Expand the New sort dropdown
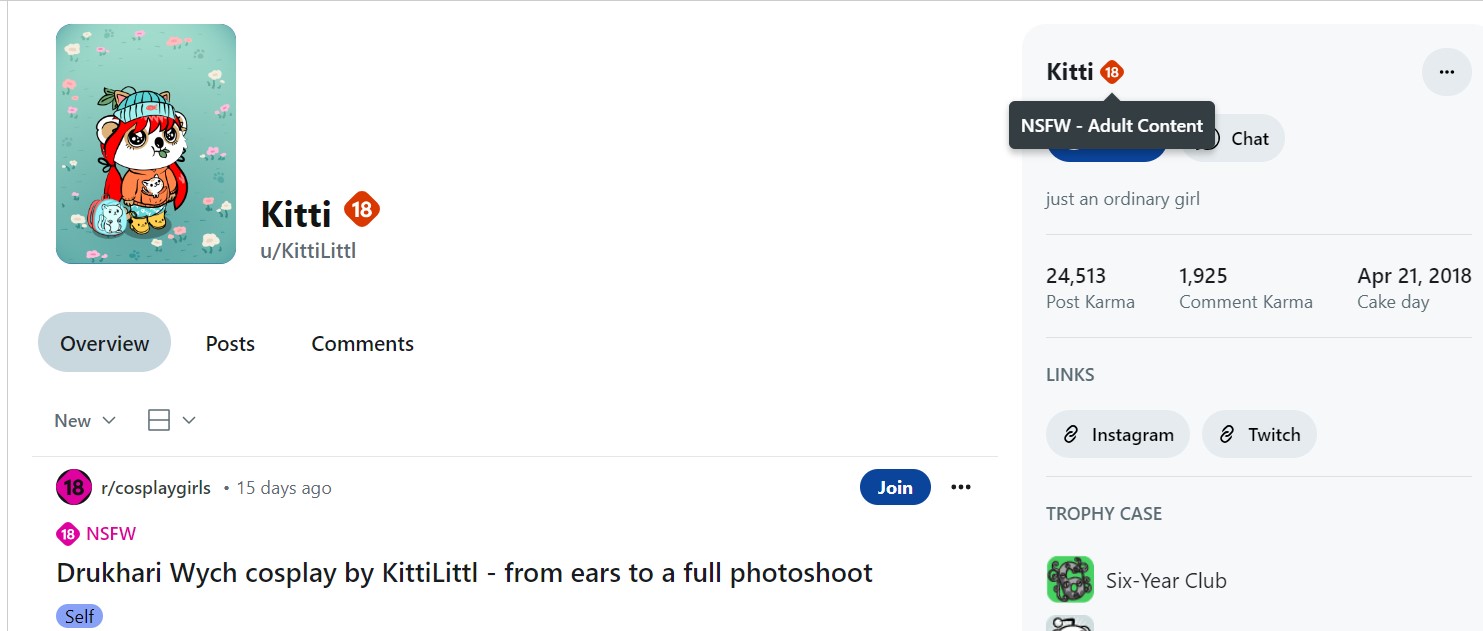The image size is (1483, 631). (x=85, y=421)
